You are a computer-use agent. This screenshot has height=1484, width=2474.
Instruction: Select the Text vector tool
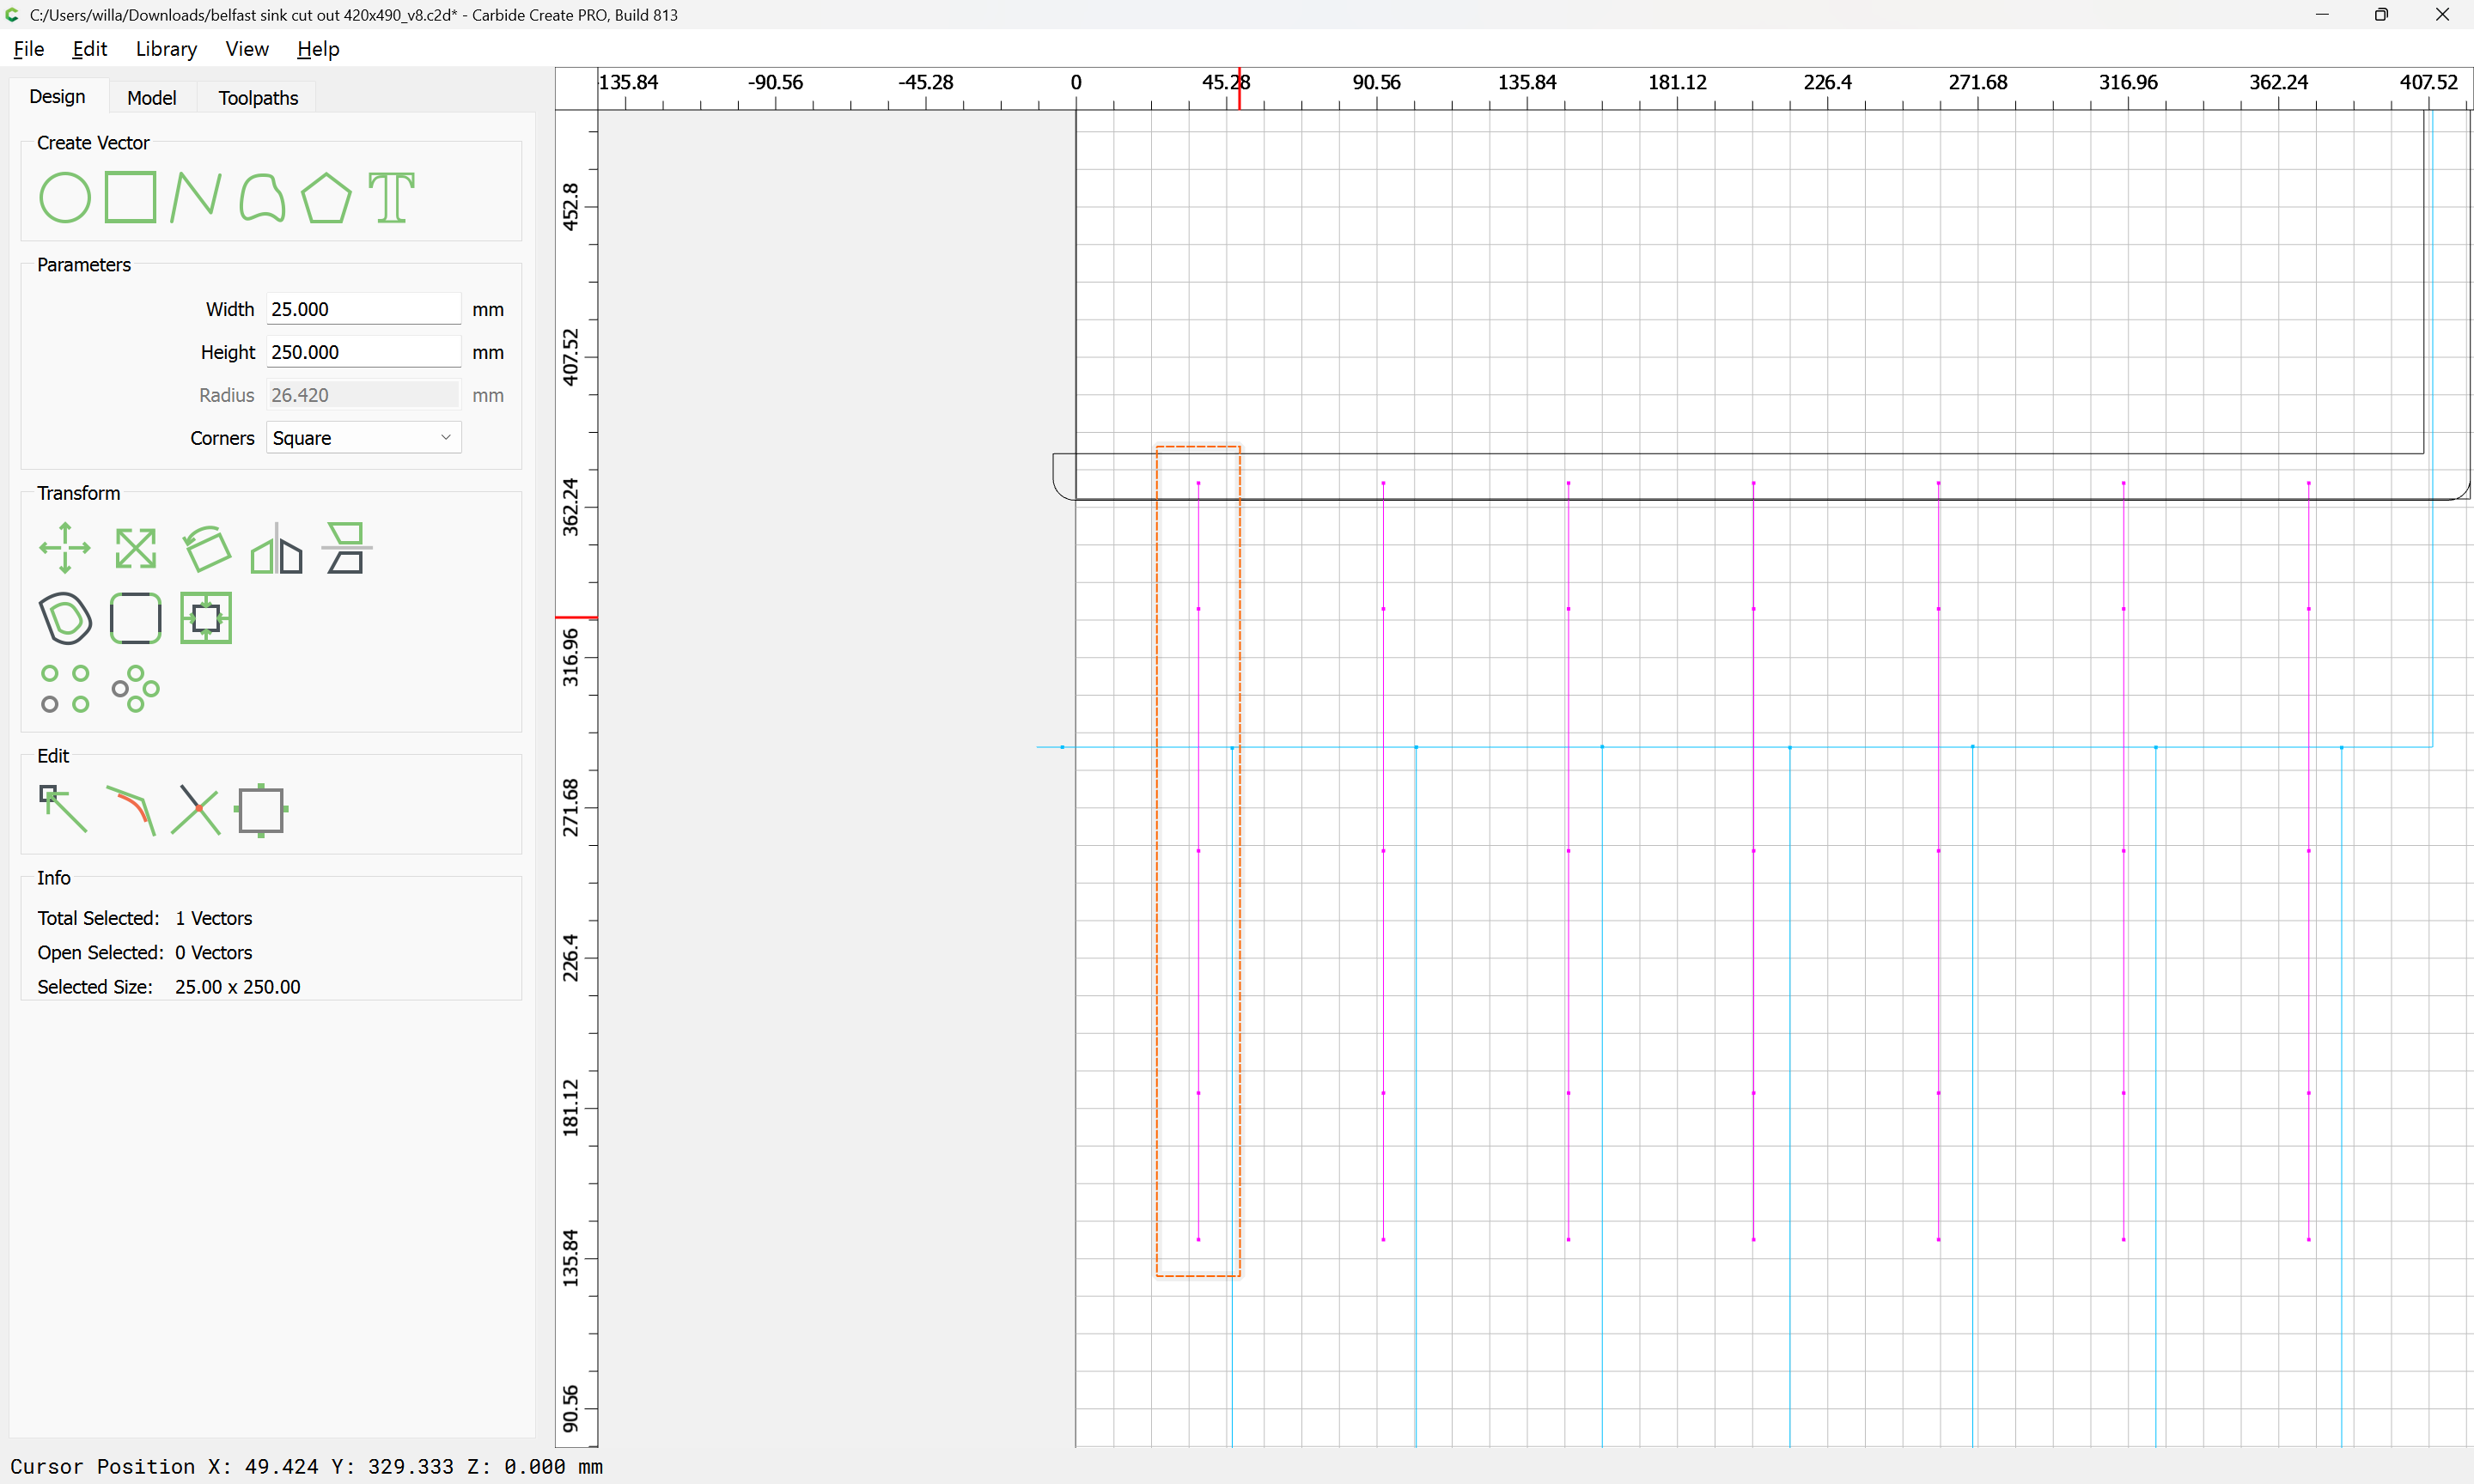[x=391, y=197]
